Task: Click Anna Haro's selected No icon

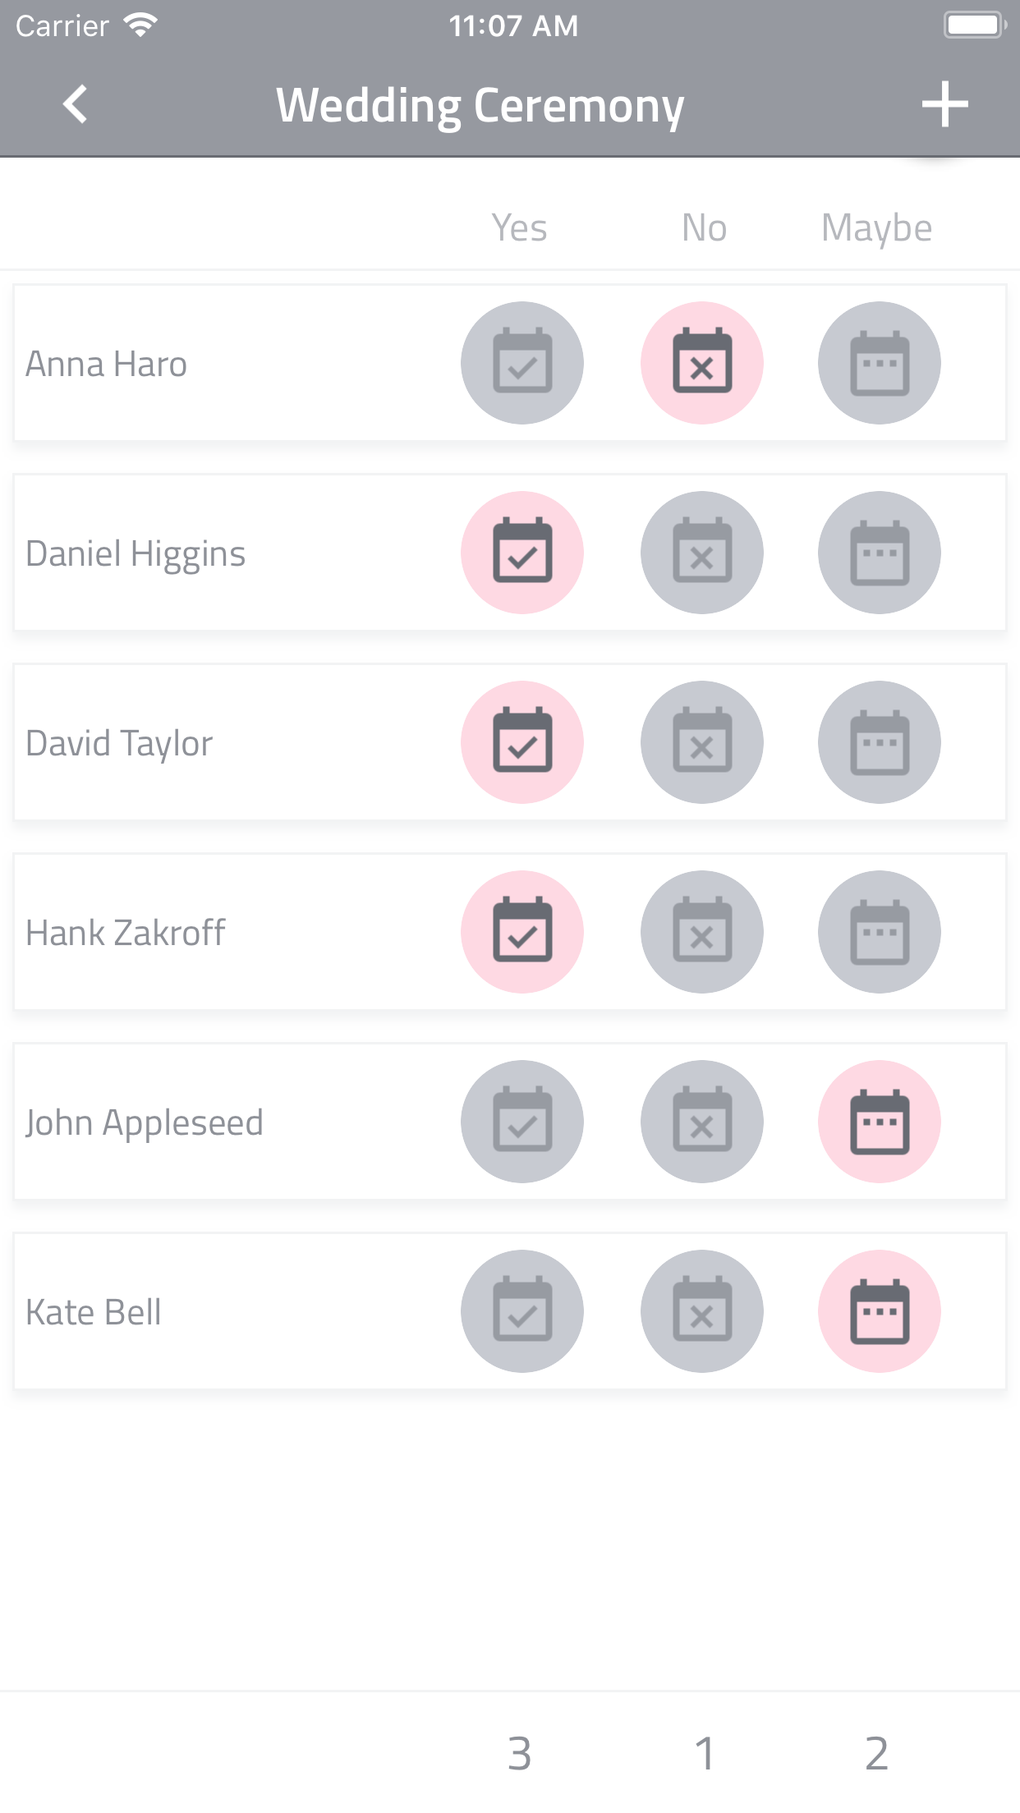Action: tap(702, 363)
